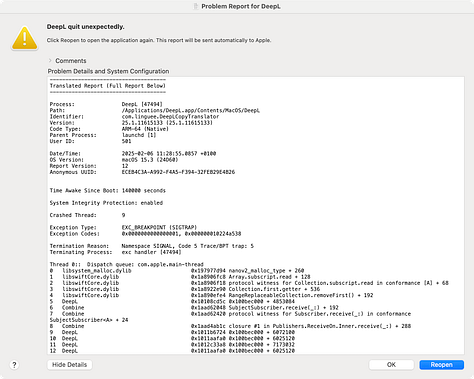This screenshot has height=379, width=474.
Task: Click the document icon in title bar
Action: [x=196, y=6]
